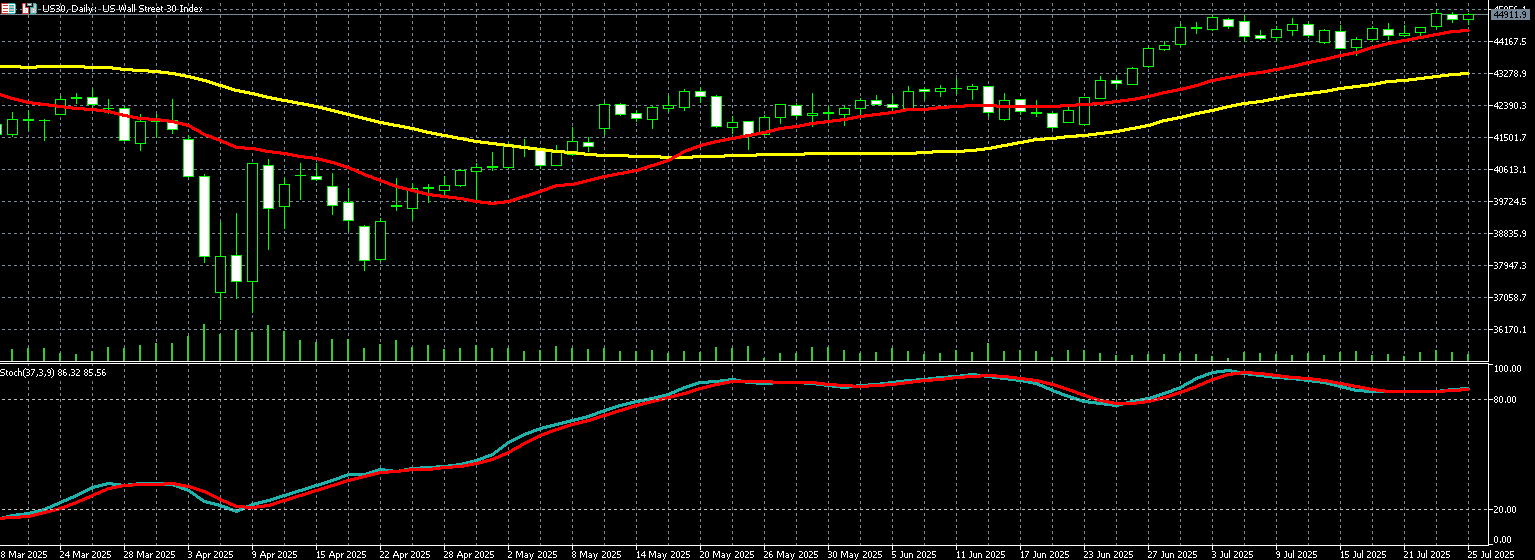
Task: Click the stochastic 100.00 scale label
Action: (1506, 369)
